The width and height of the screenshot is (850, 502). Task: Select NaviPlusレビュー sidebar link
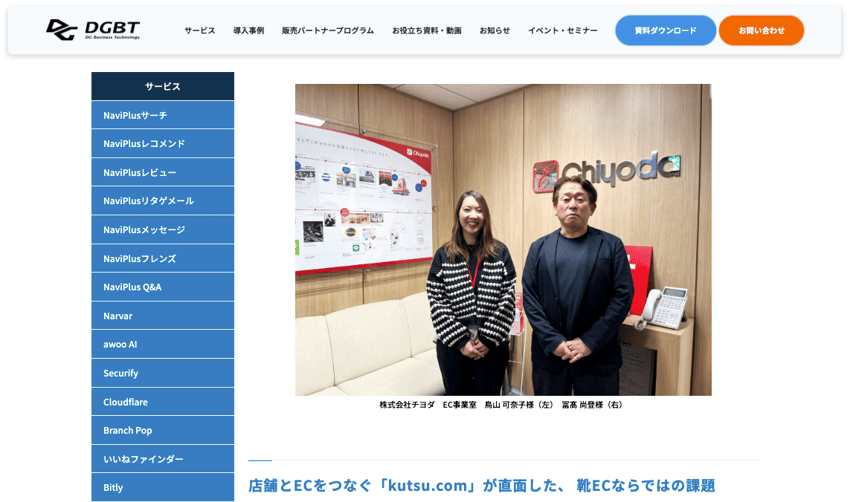click(163, 172)
